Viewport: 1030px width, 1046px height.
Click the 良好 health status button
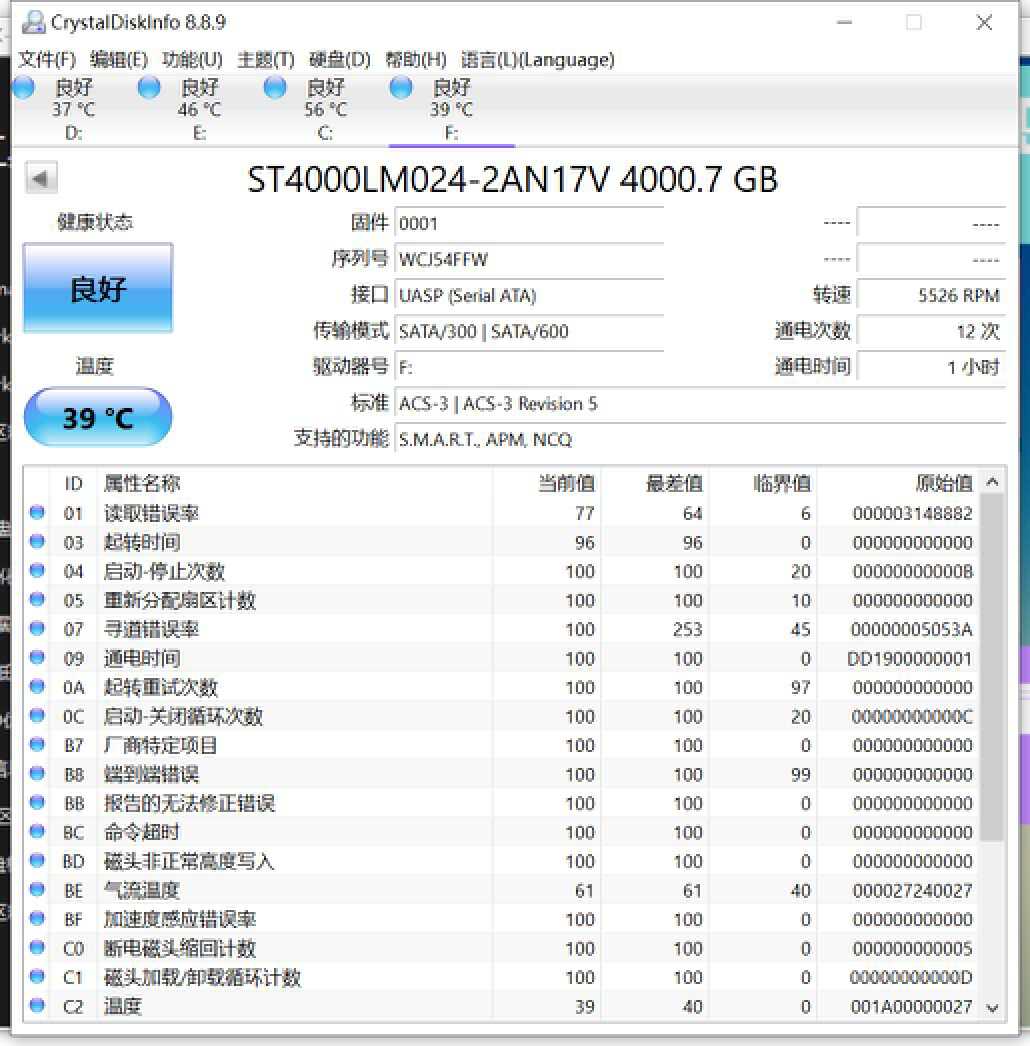click(97, 287)
